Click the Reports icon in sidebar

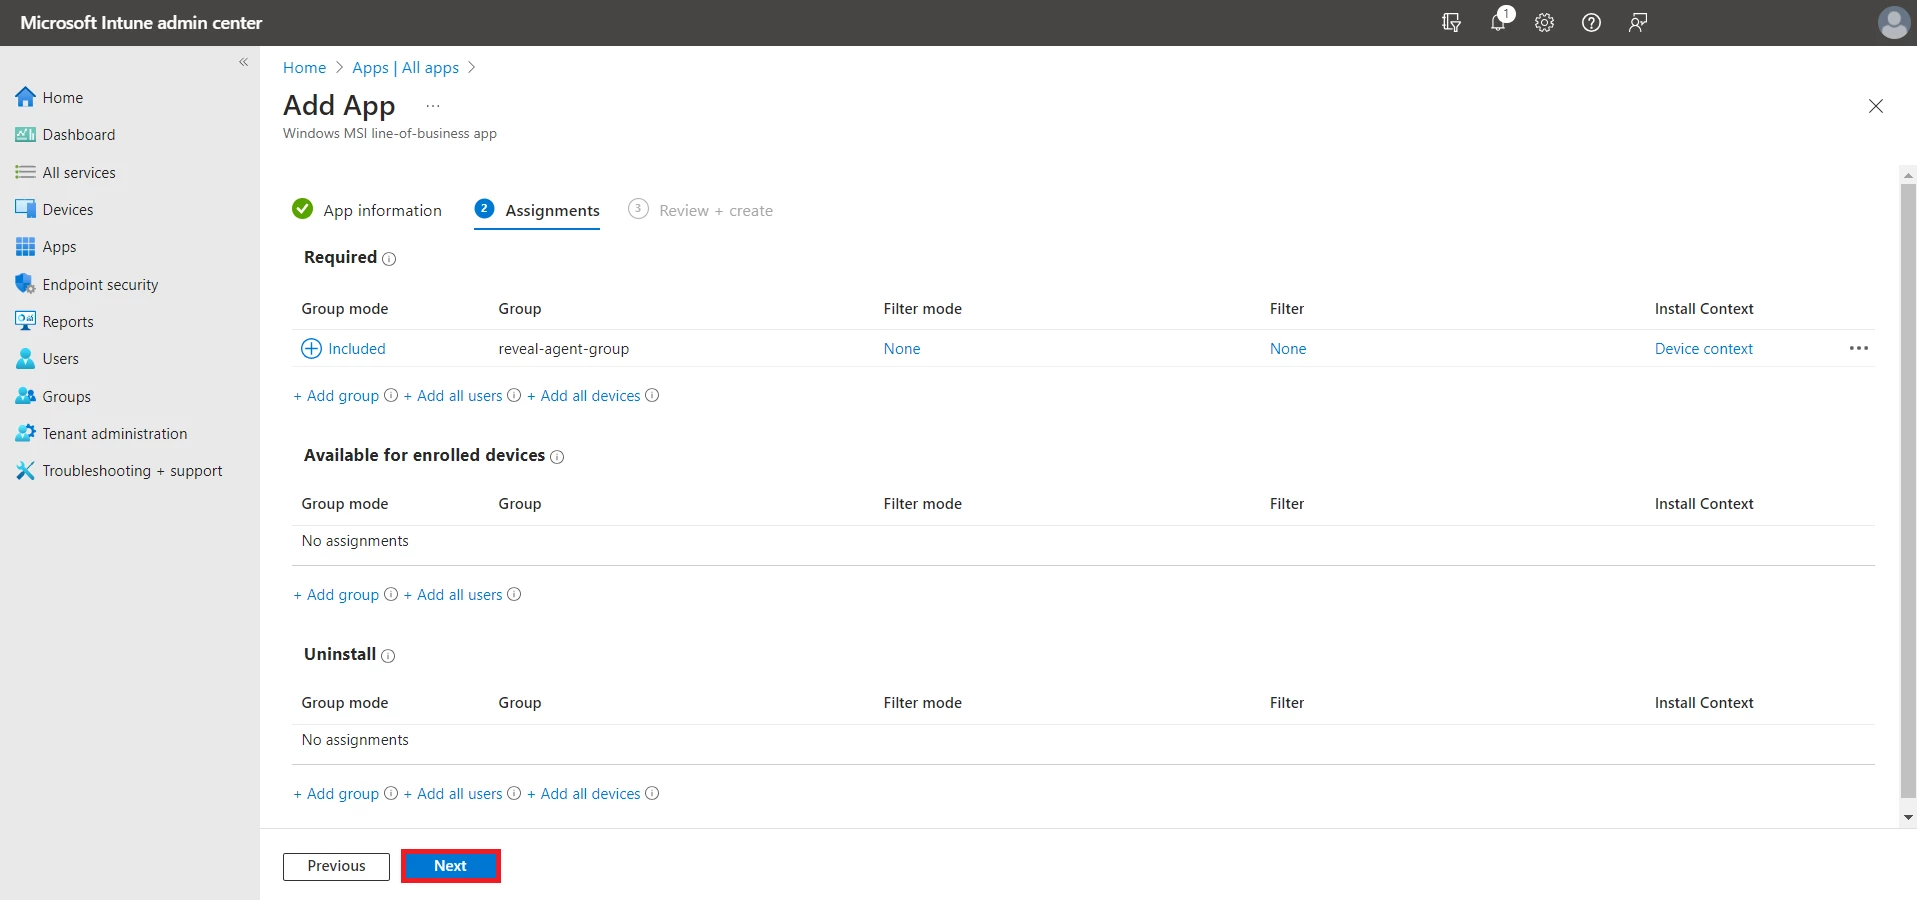click(x=25, y=321)
